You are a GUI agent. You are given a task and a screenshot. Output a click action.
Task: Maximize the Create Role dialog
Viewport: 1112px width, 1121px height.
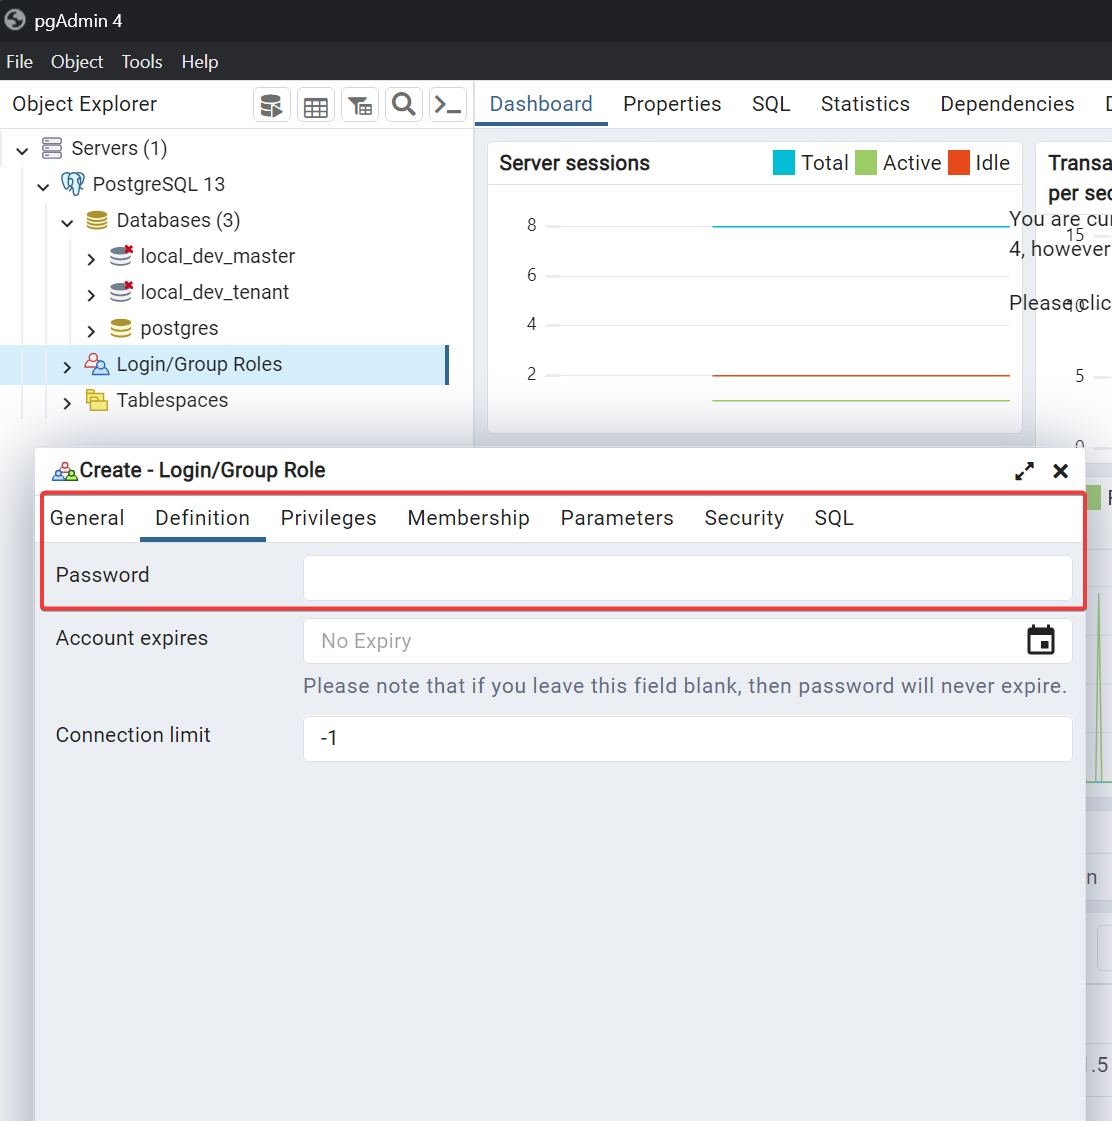[1025, 471]
